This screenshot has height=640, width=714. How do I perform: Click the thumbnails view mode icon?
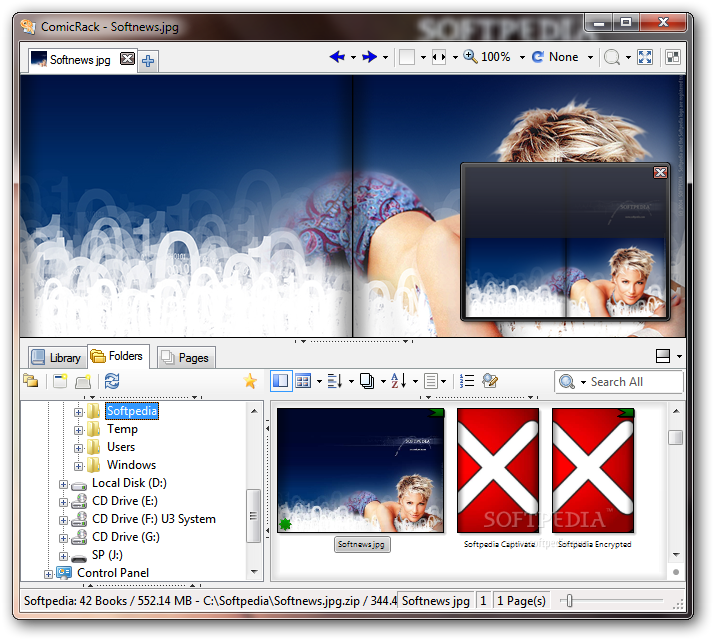point(303,381)
